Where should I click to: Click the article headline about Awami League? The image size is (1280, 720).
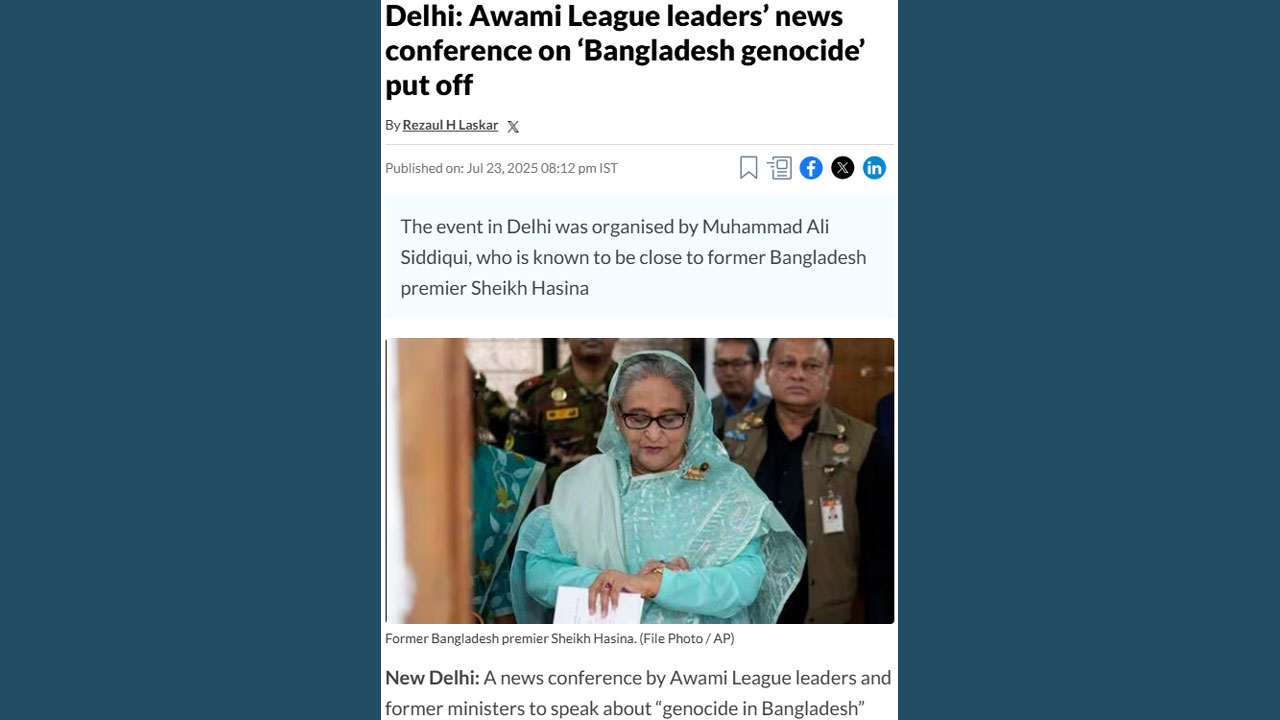point(625,50)
